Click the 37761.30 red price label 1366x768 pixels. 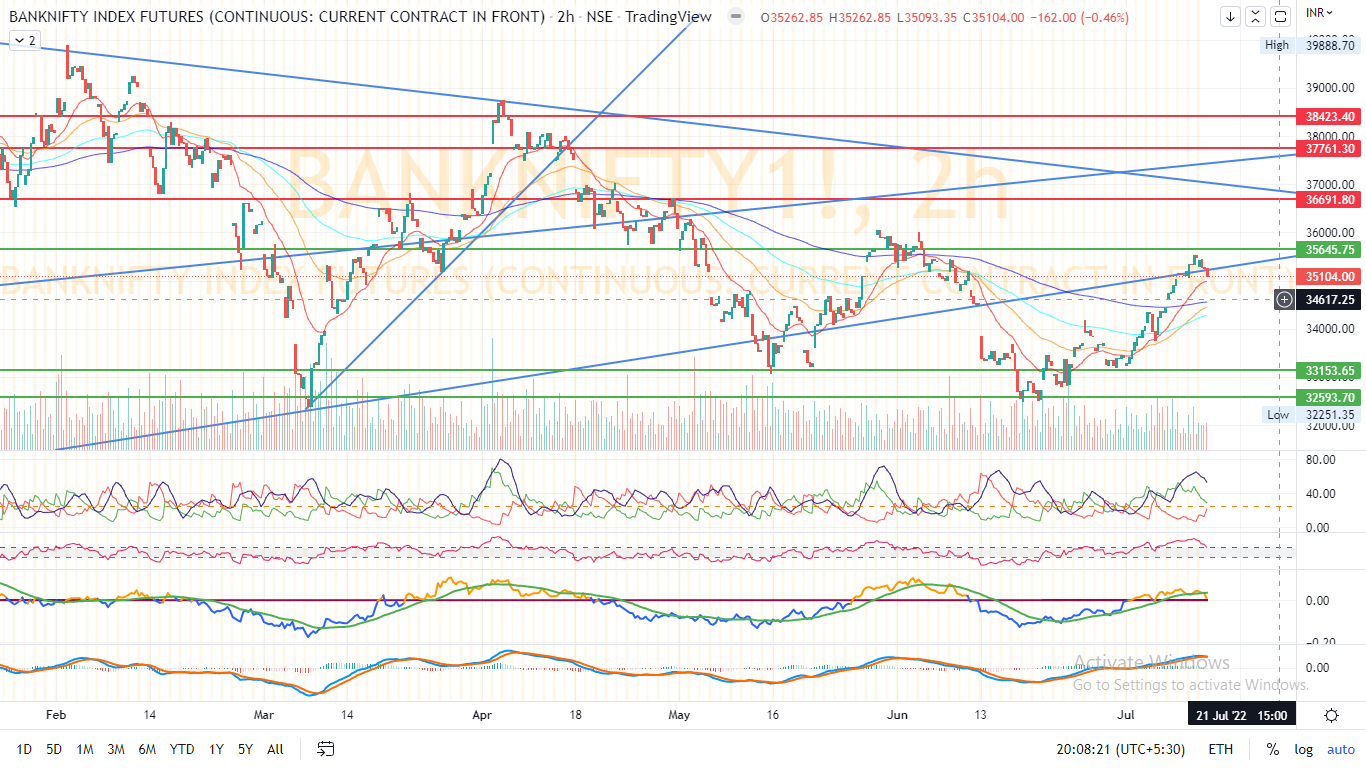pos(1330,148)
